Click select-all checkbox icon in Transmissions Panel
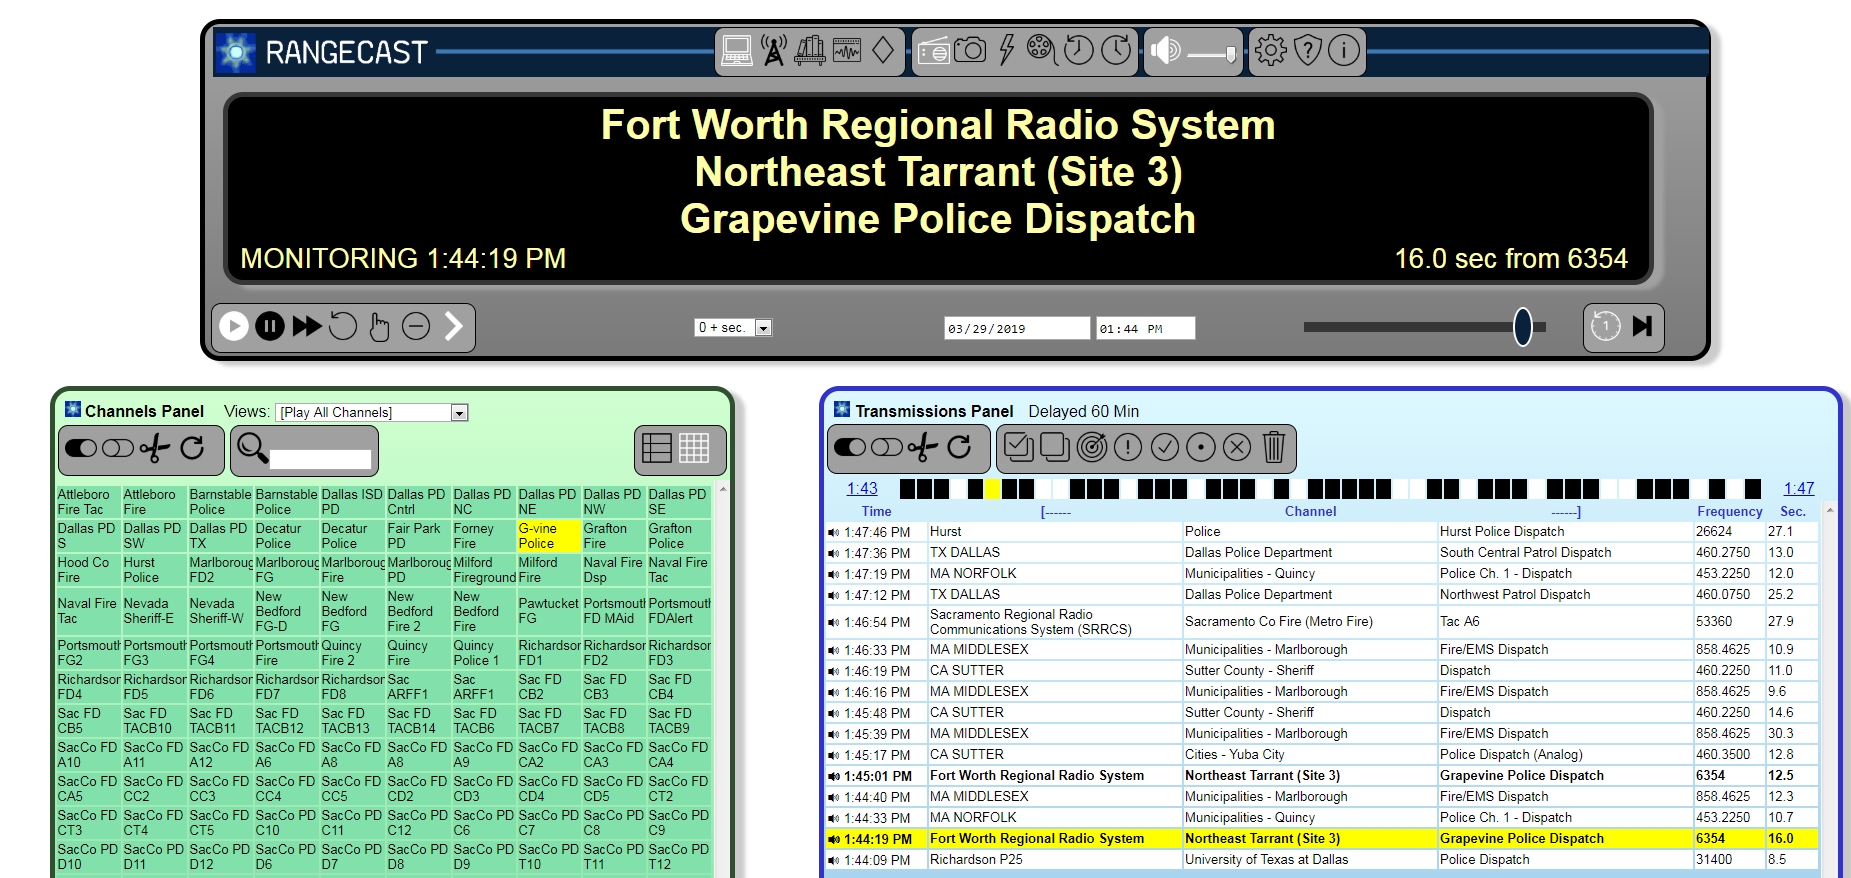 pos(1018,447)
